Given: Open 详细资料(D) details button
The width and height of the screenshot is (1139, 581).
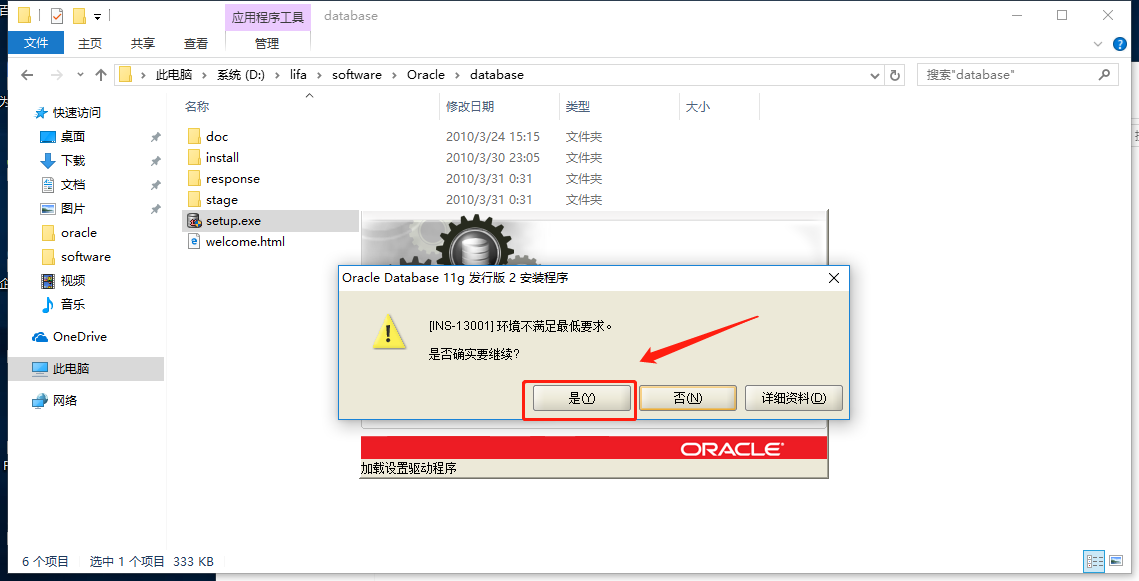Looking at the screenshot, I should [x=794, y=398].
